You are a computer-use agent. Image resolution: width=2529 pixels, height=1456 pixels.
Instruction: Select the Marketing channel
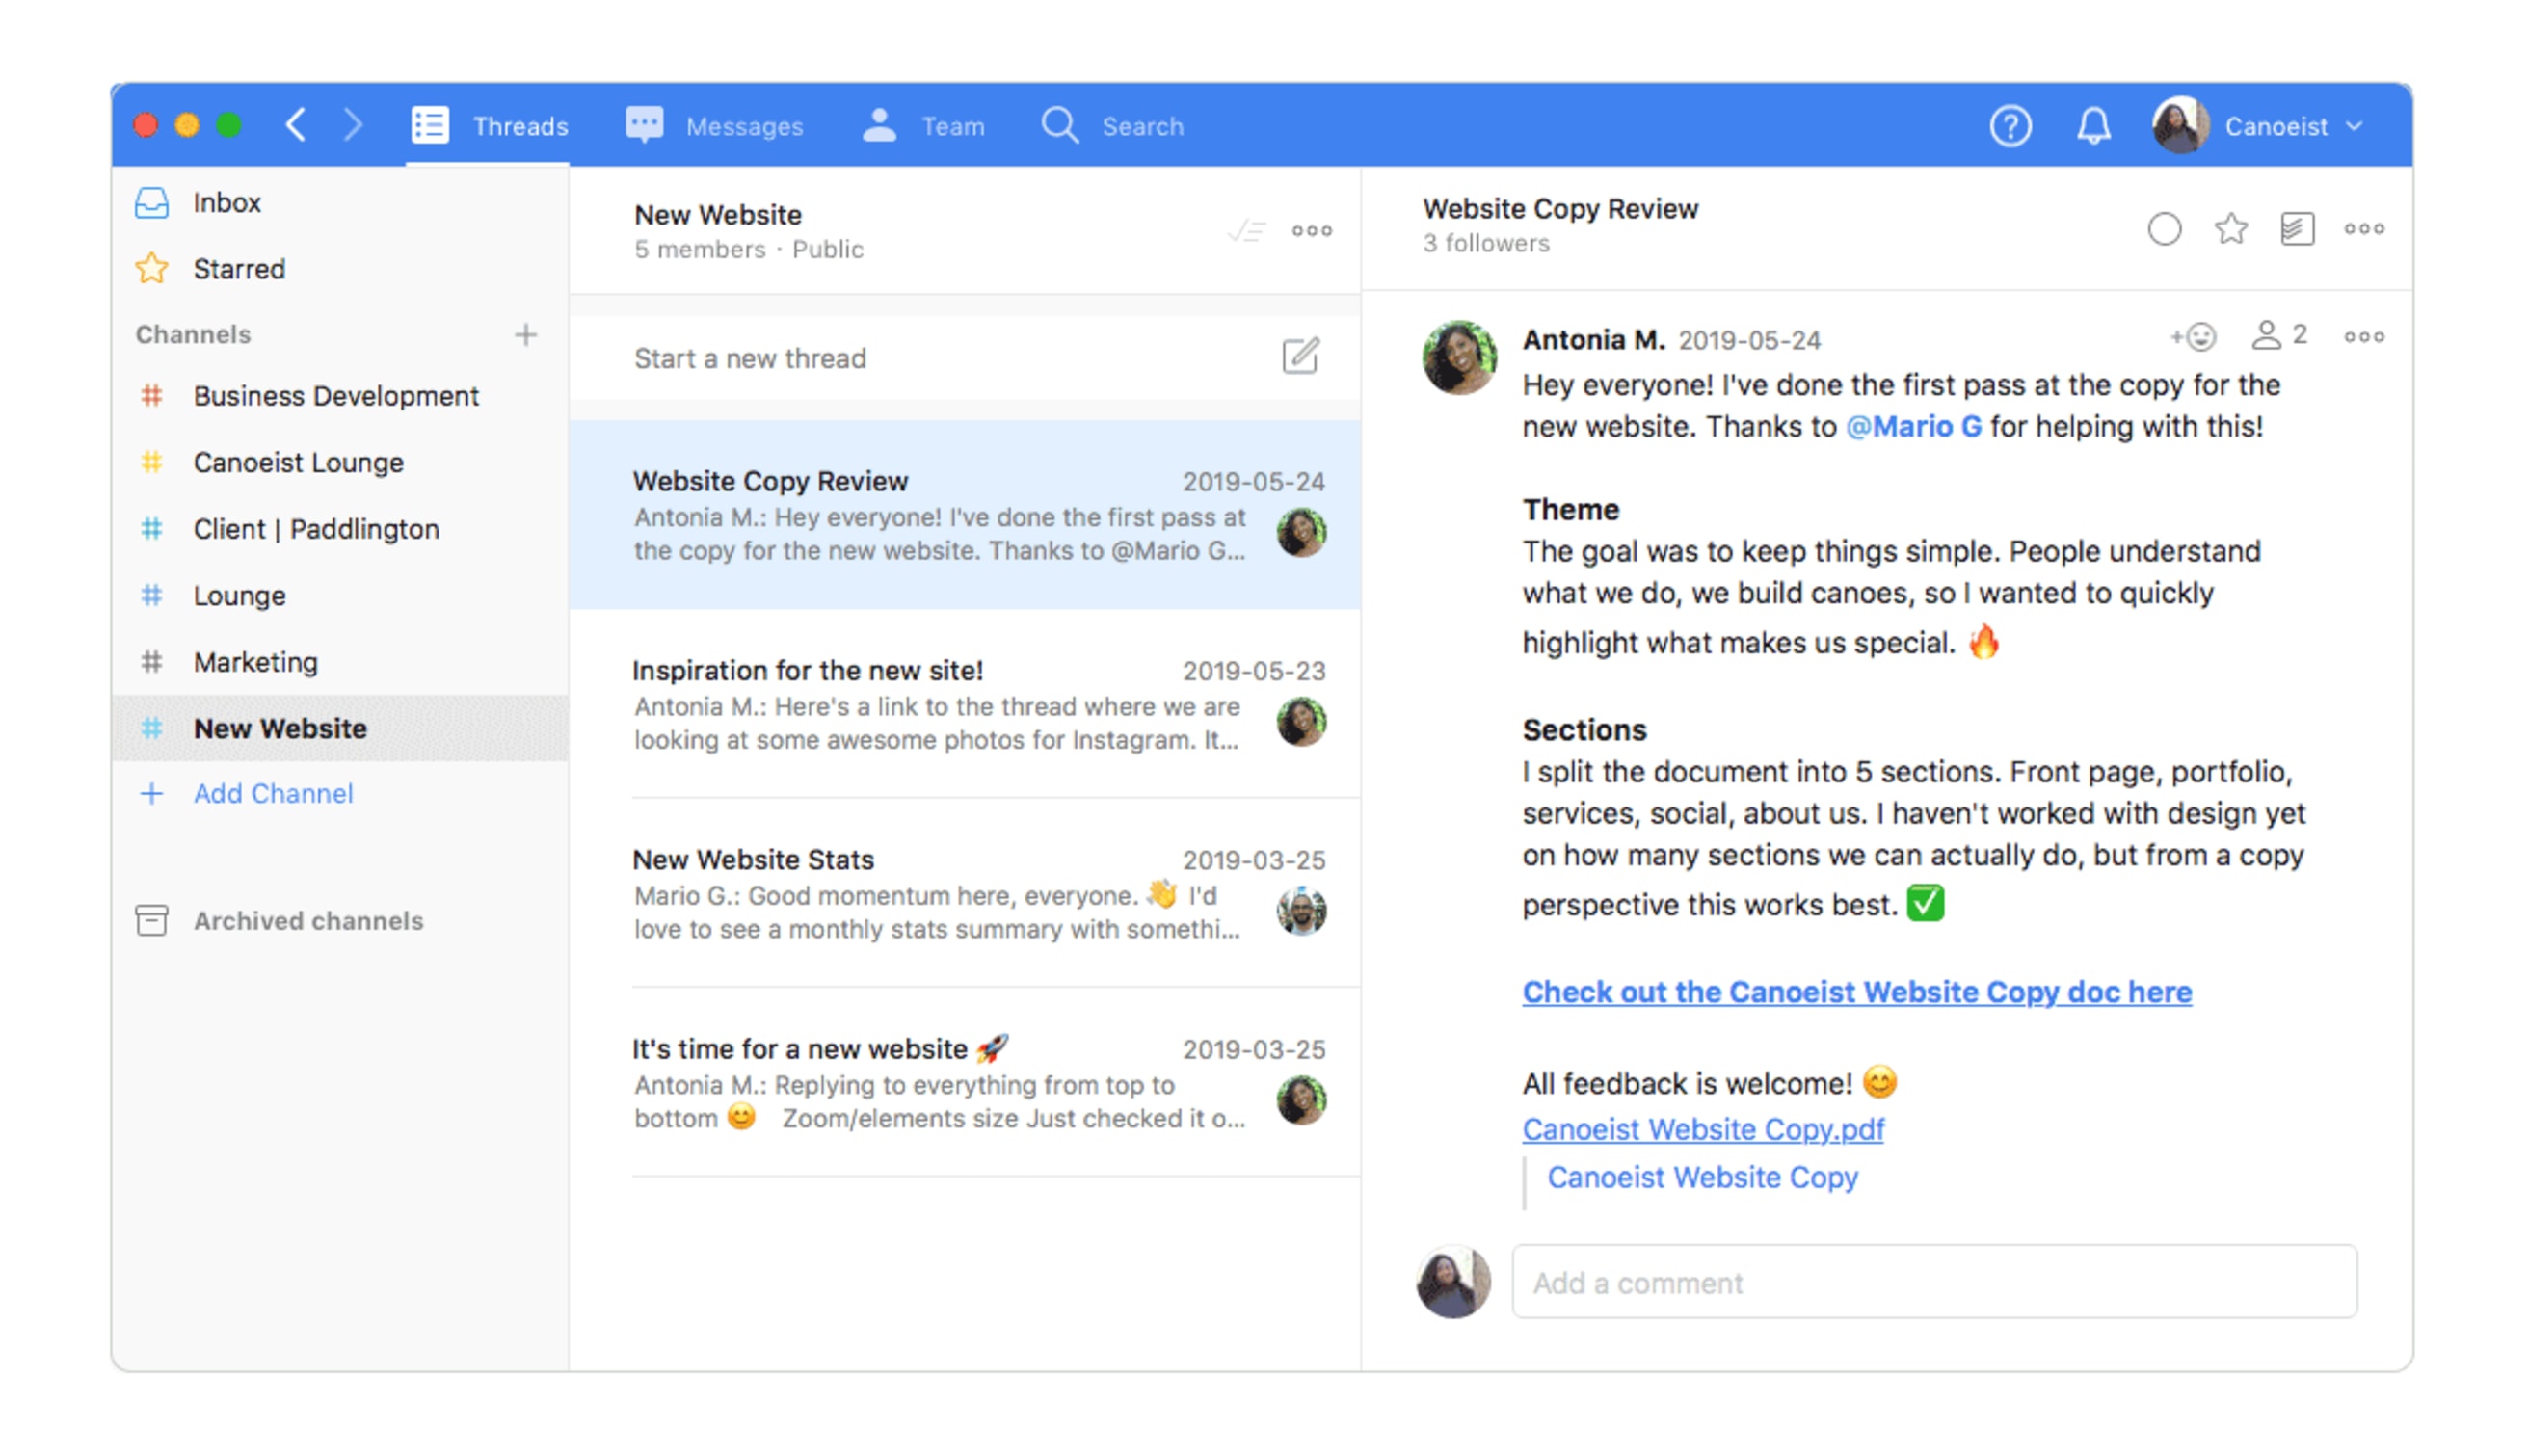tap(256, 661)
